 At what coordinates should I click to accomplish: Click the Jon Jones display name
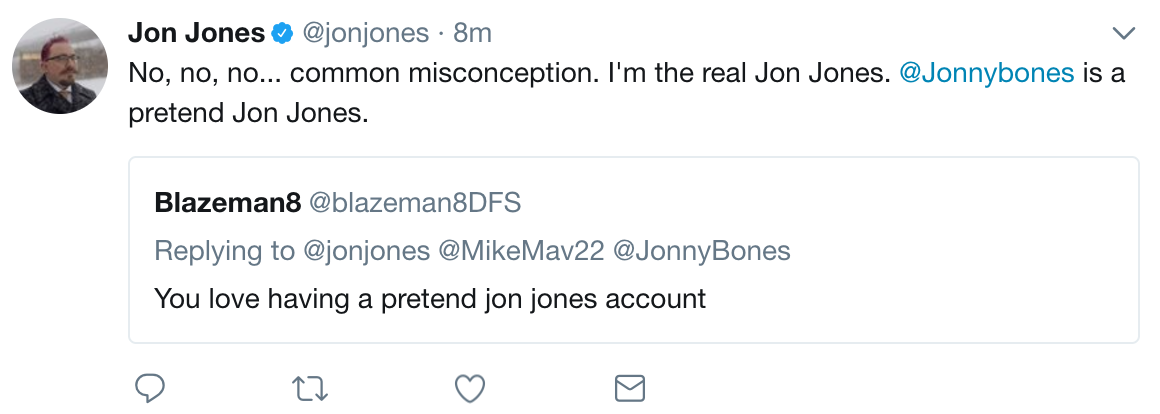point(197,33)
